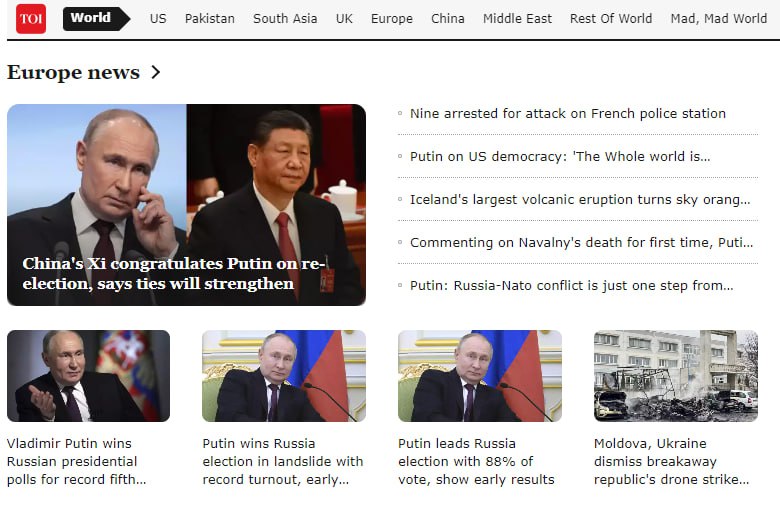Click the red TOI logo icon

click(31, 19)
